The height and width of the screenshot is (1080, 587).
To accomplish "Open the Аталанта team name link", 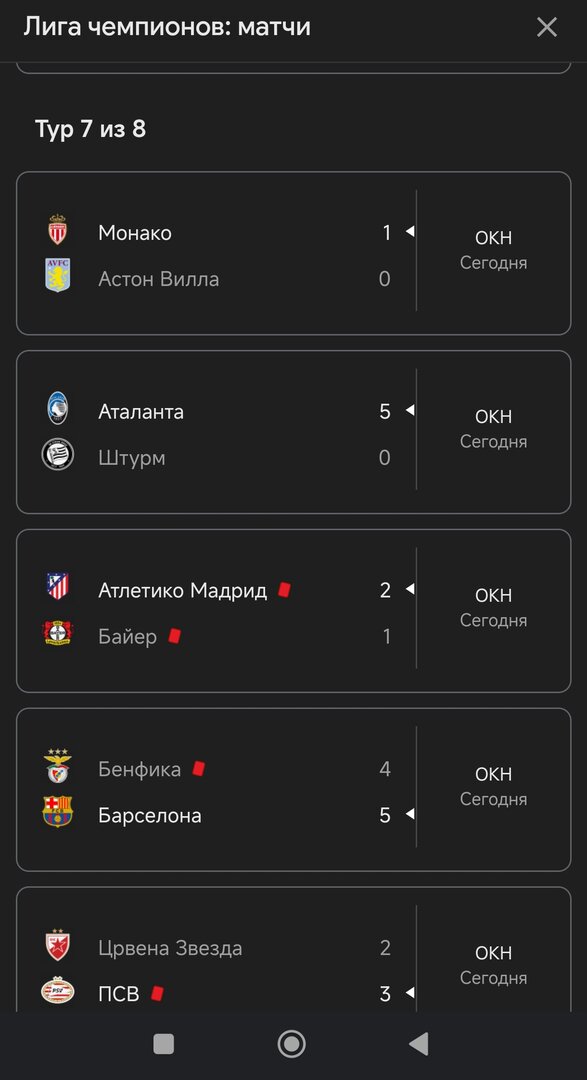I will 141,412.
